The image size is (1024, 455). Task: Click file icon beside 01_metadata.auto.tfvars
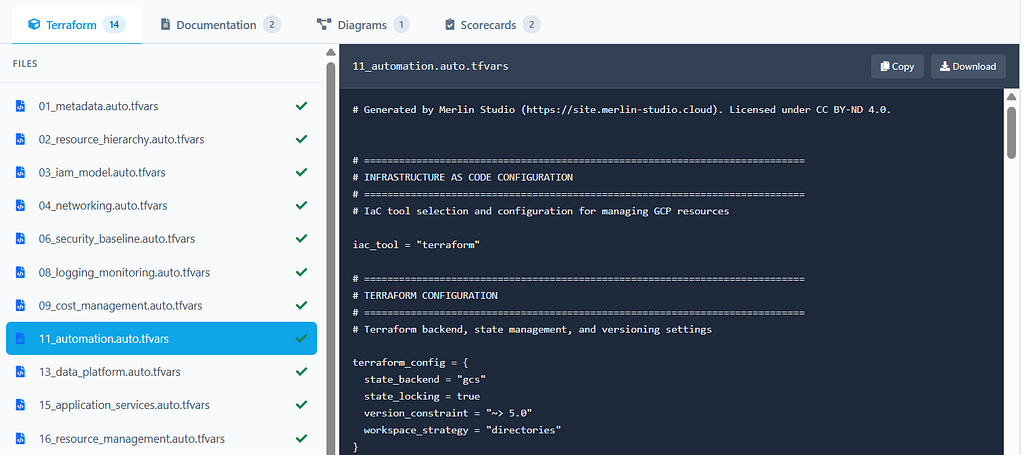(x=20, y=106)
